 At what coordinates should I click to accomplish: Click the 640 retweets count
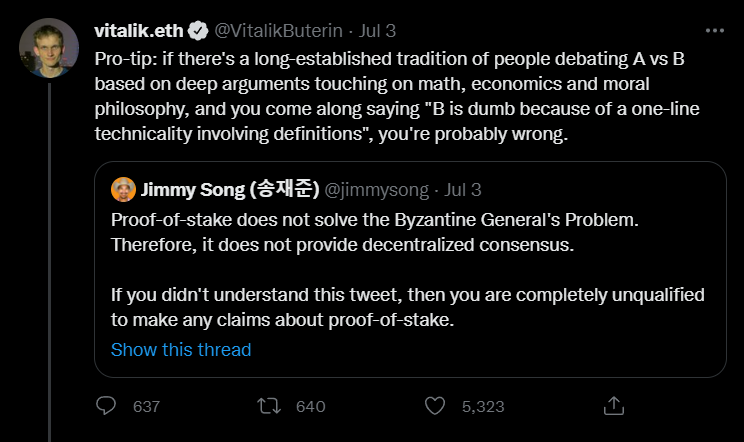coord(311,407)
